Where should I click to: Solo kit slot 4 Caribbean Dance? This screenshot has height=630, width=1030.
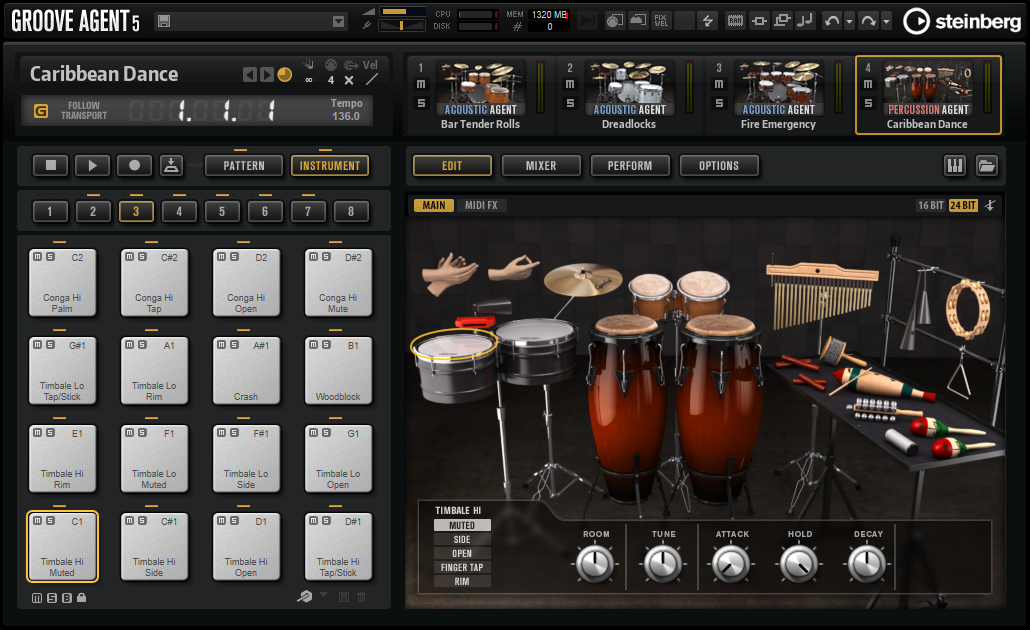pyautogui.click(x=868, y=103)
